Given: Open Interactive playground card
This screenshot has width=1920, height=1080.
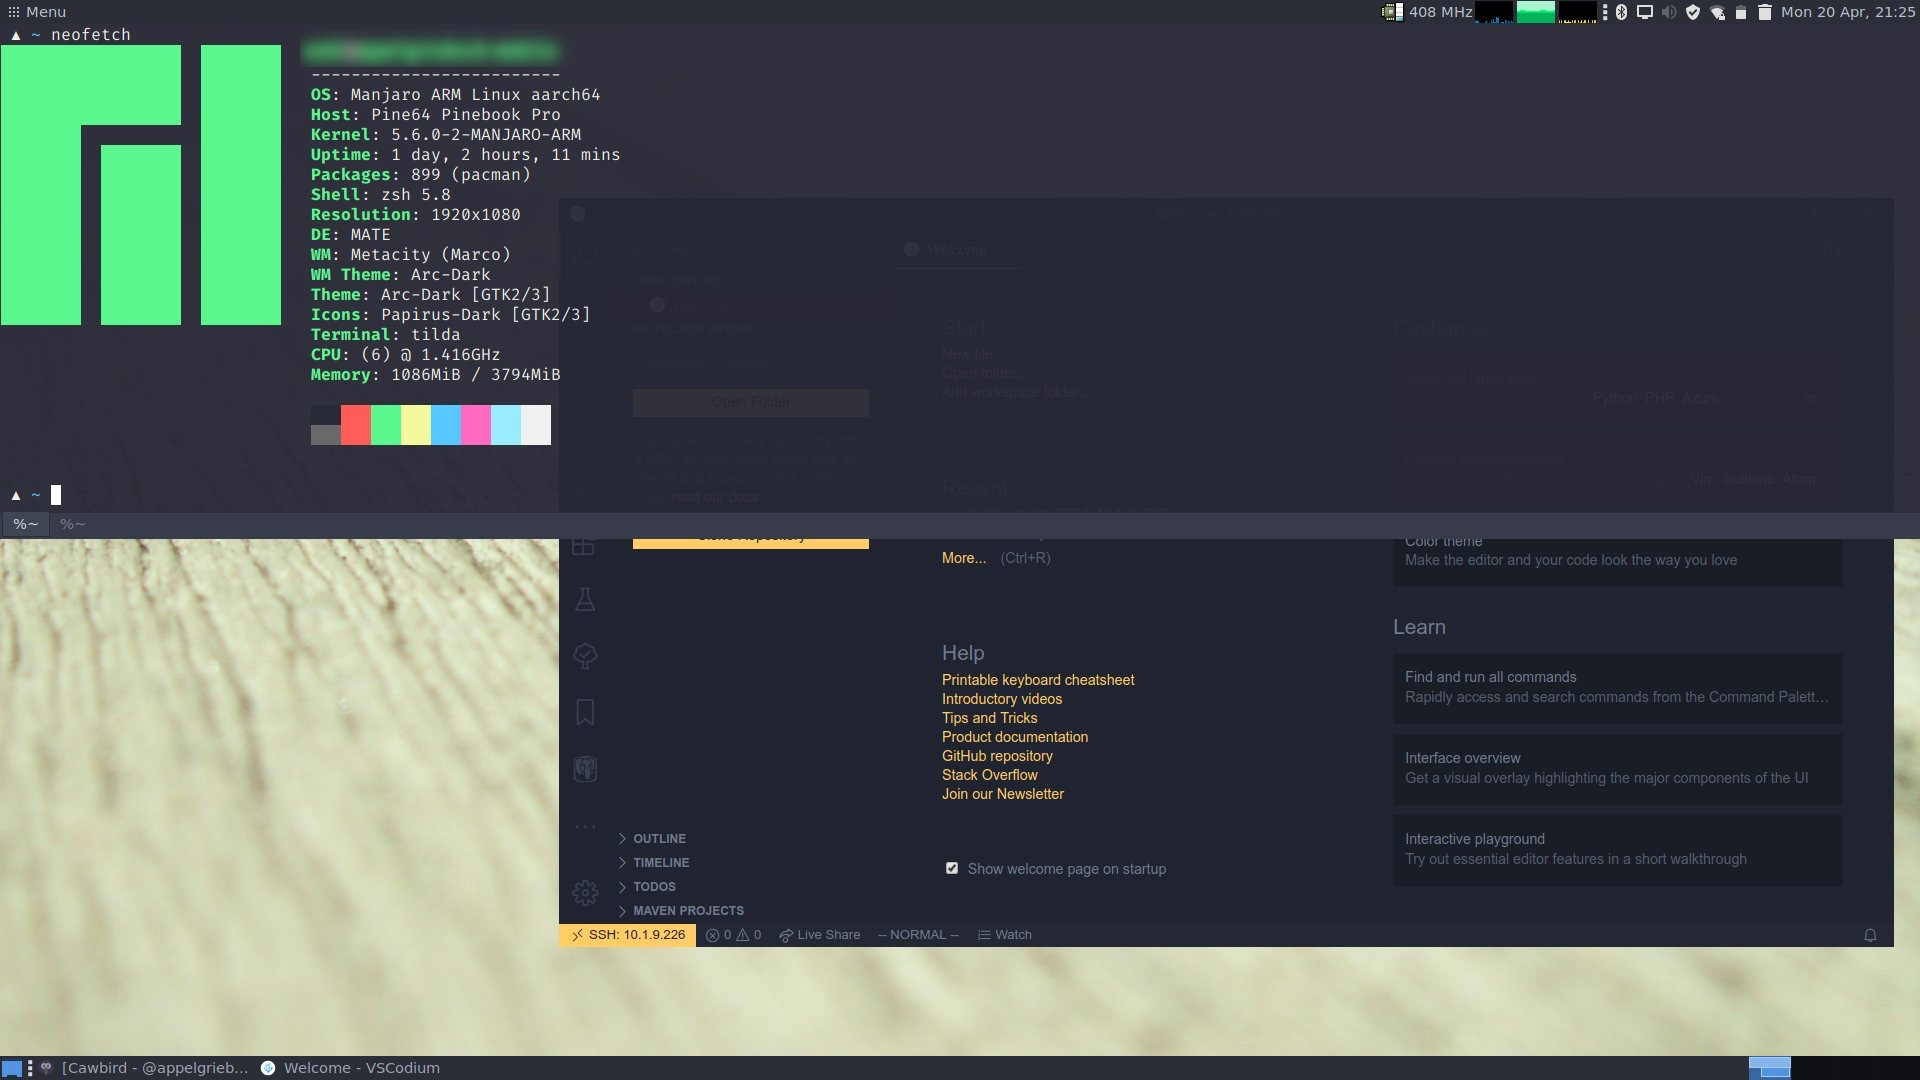Looking at the screenshot, I should [x=1618, y=850].
